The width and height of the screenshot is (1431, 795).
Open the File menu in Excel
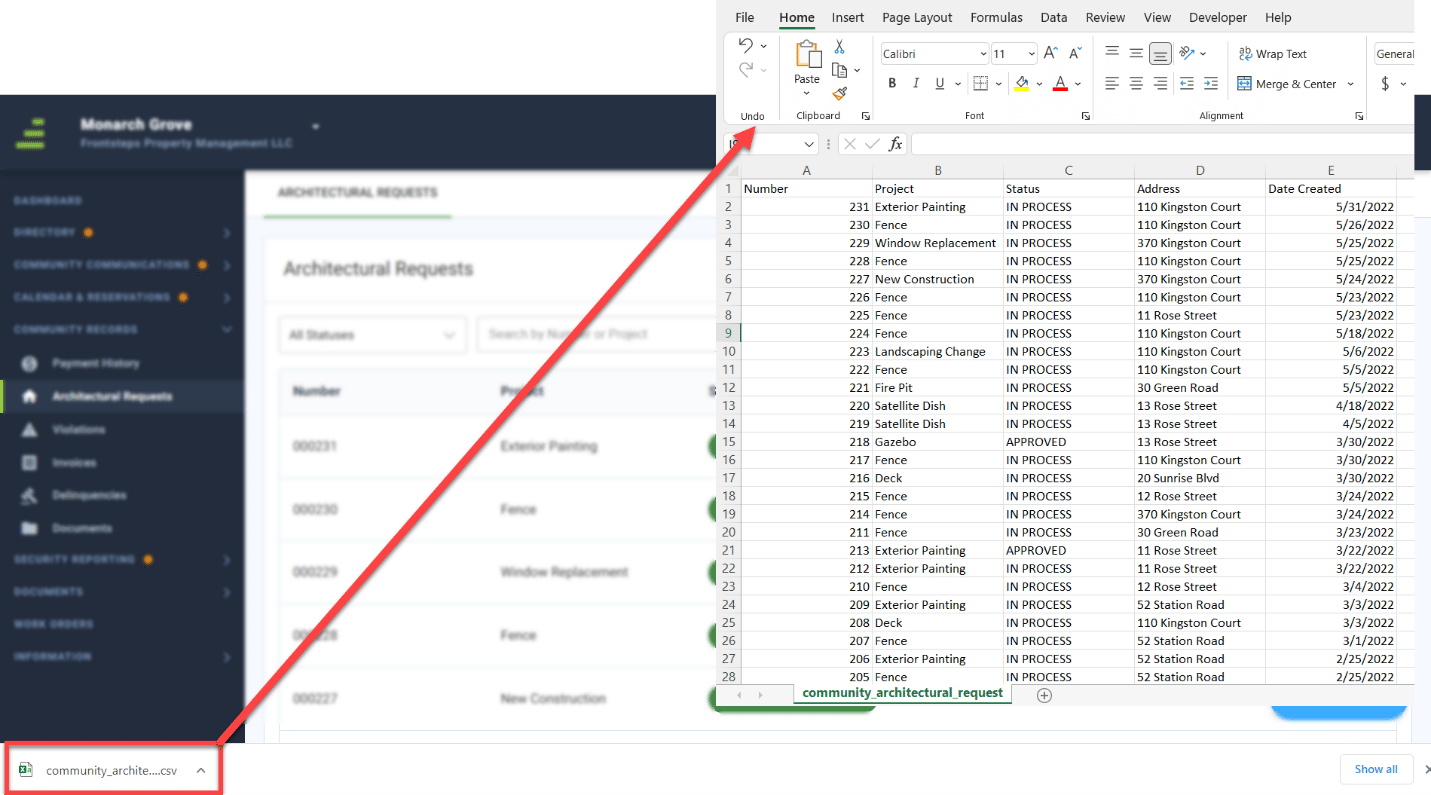pyautogui.click(x=744, y=17)
